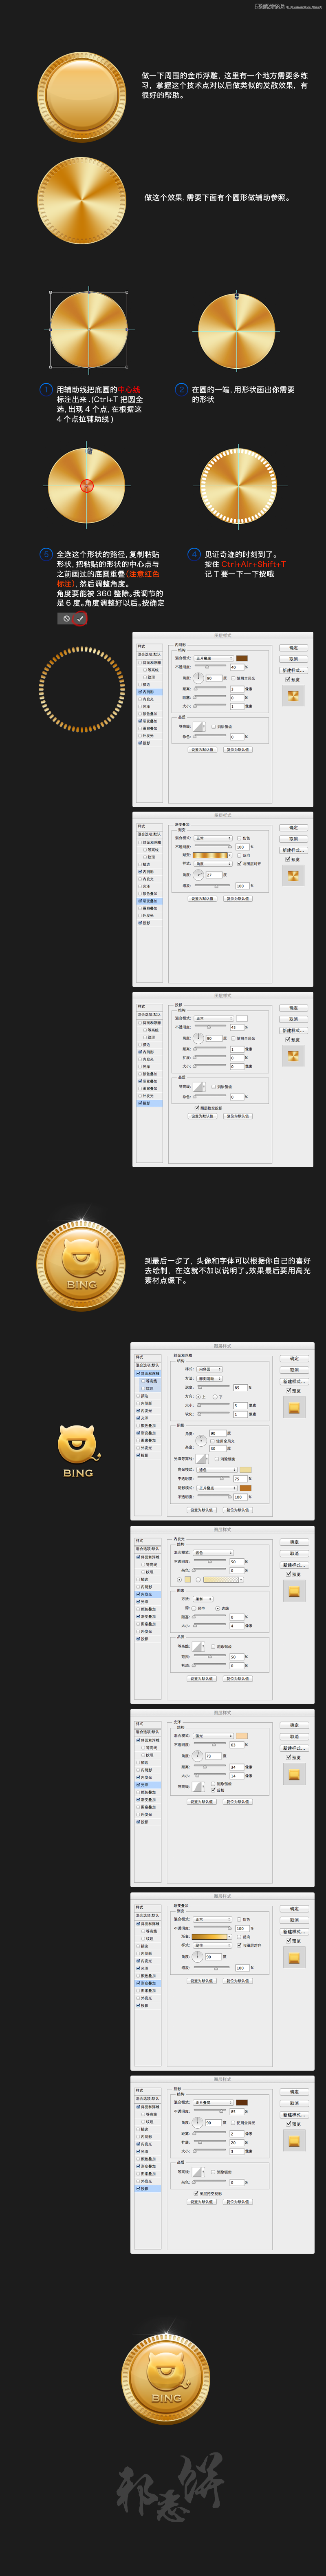This screenshot has width=326, height=2576.
Task: Select 混合选项:默认 row in 内阴影 dialog
Action: click(x=149, y=654)
